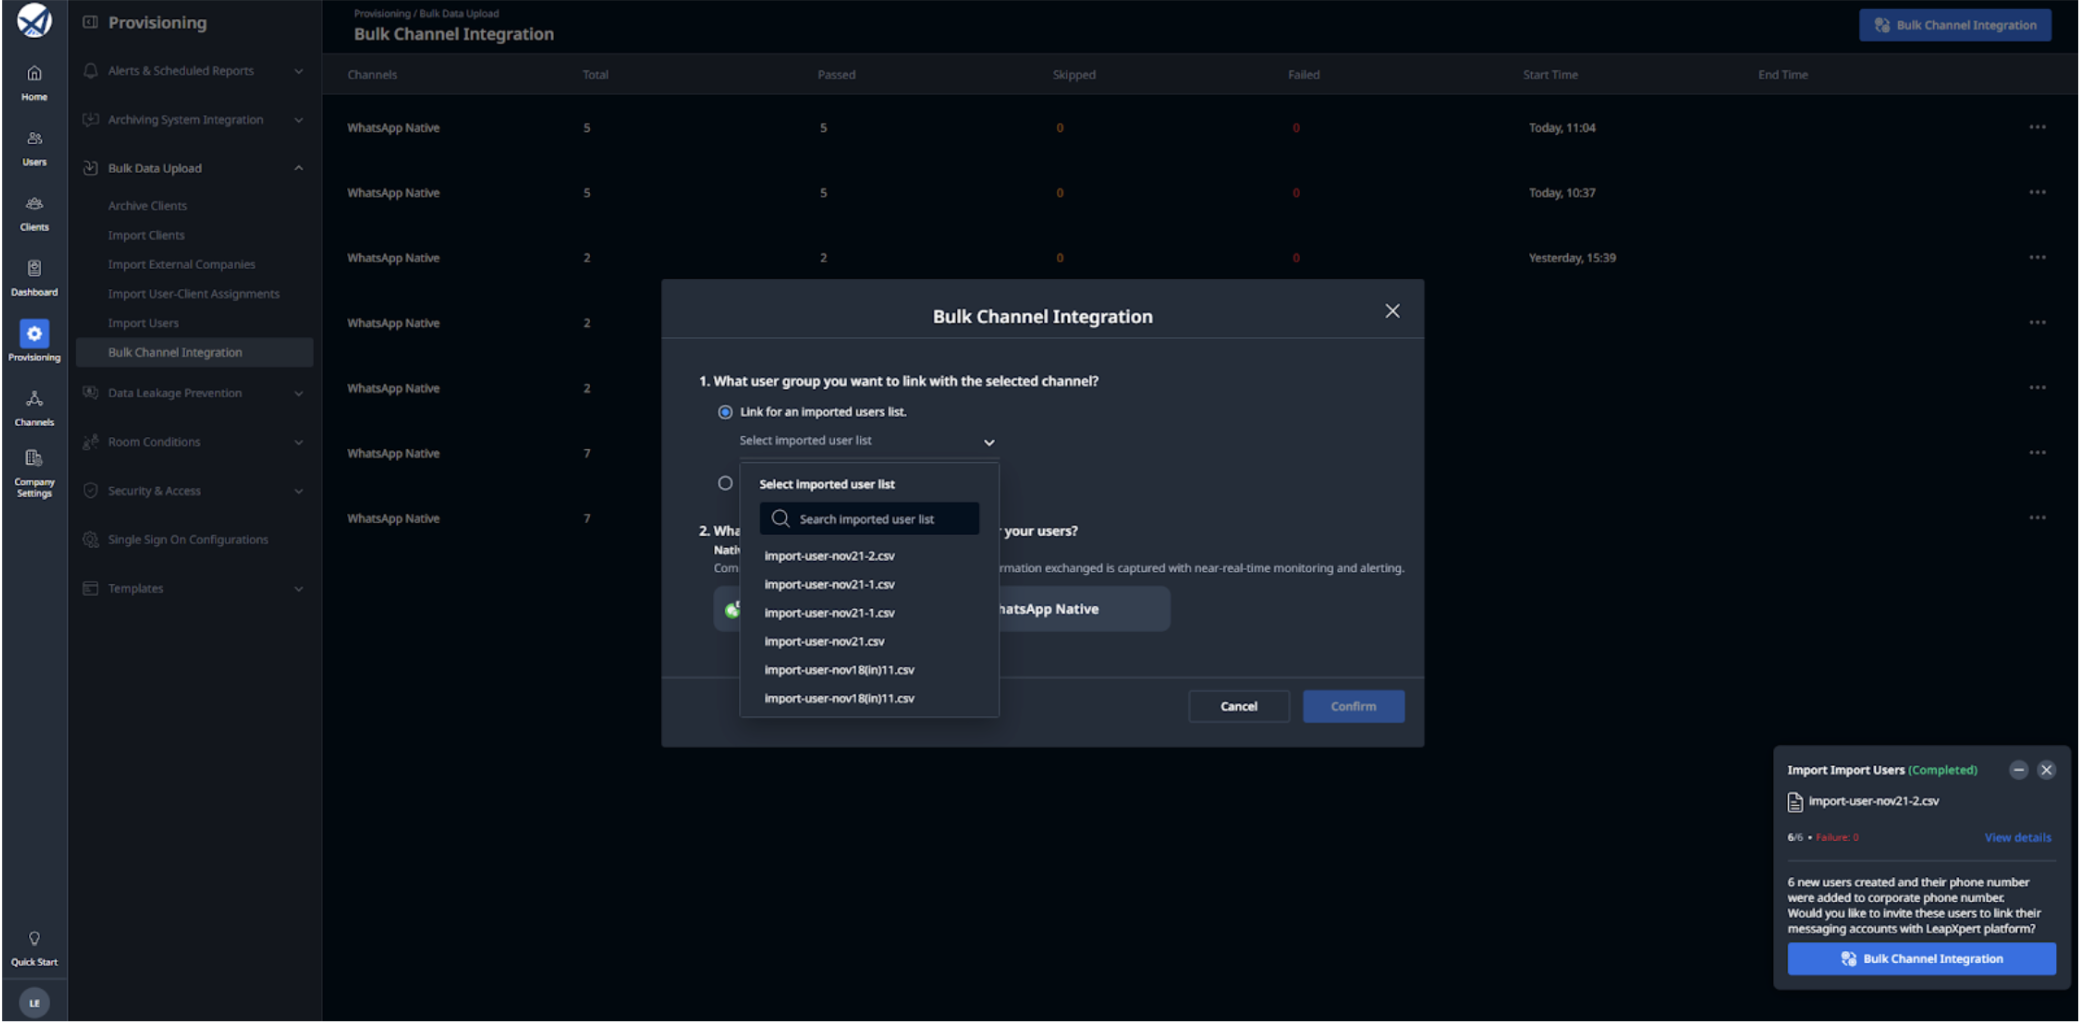Select 'Link for an imported users list' radio

pyautogui.click(x=725, y=412)
